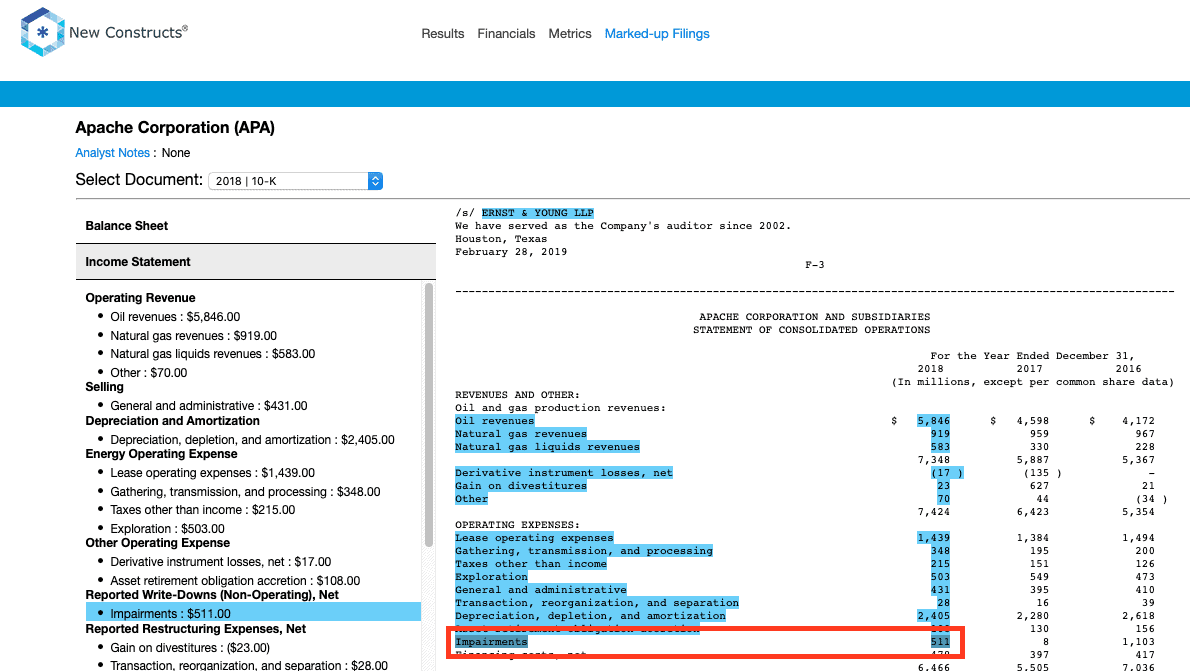1190x671 pixels.
Task: Click Transaction, reorganization, and separation in filing
Action: point(597,603)
